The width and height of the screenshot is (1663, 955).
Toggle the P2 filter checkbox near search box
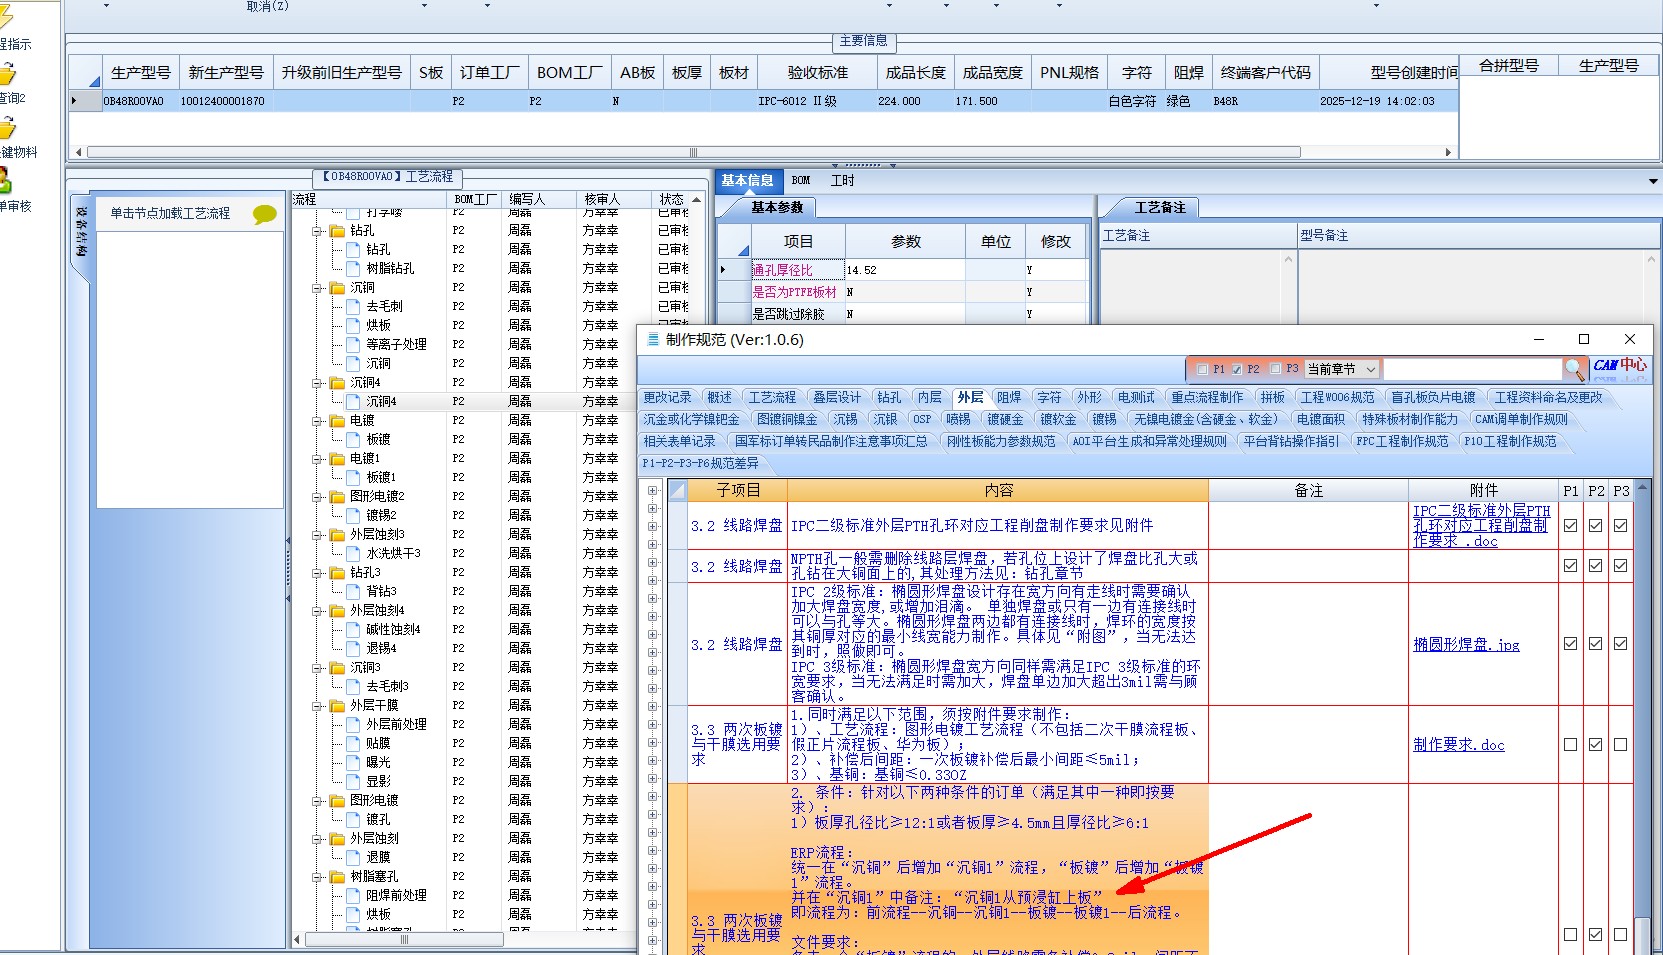point(1237,369)
